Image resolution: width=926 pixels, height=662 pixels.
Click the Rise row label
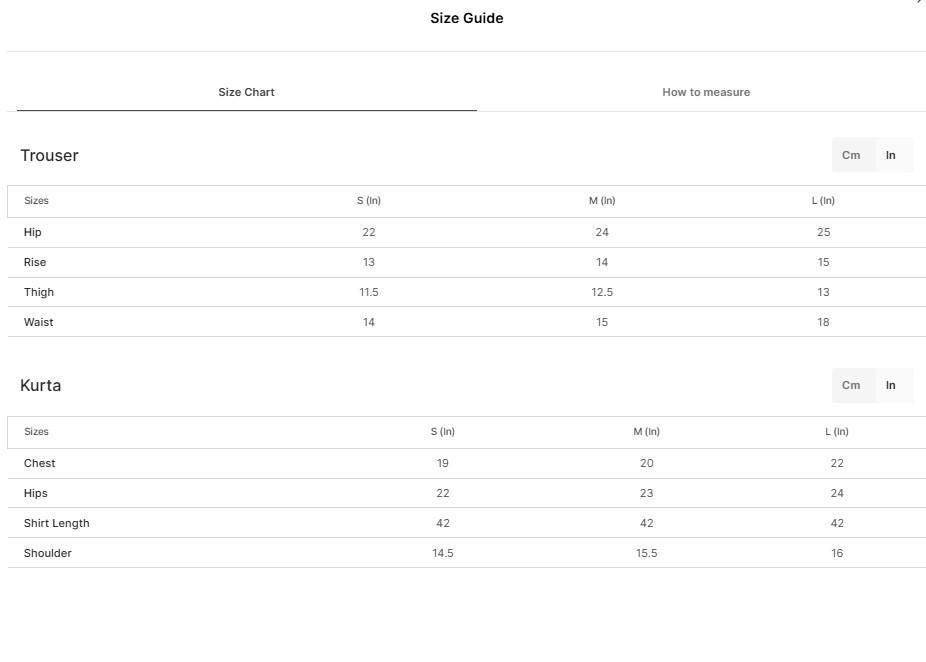point(35,262)
